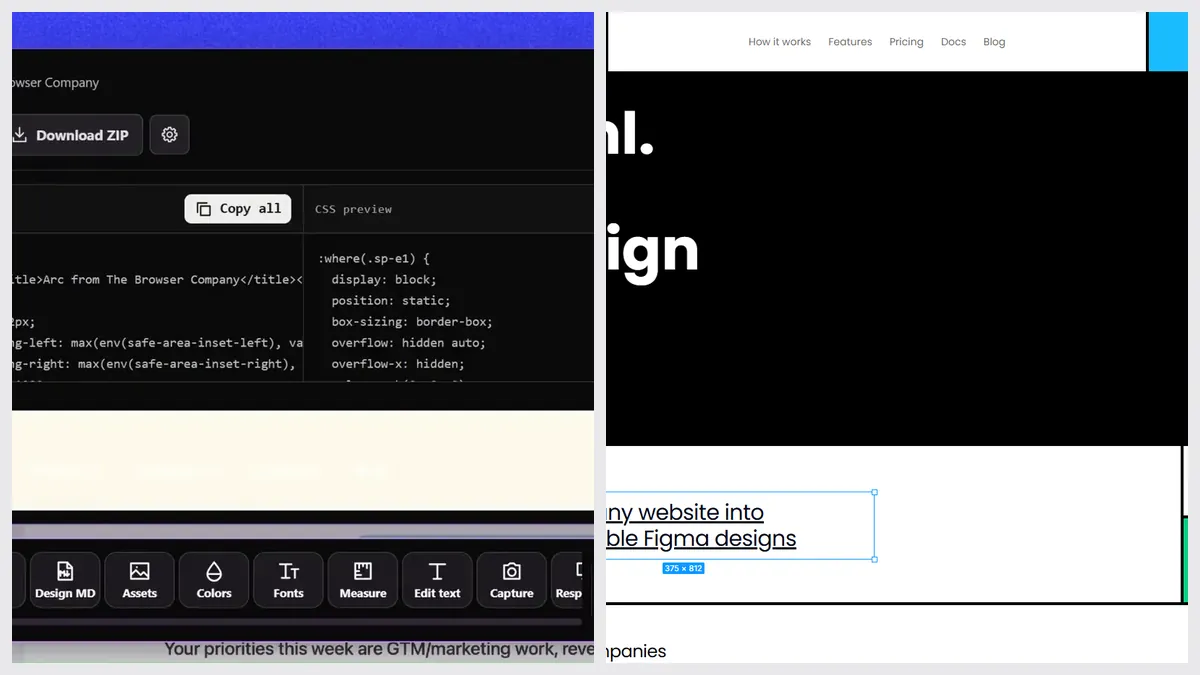Image resolution: width=1200 pixels, height=675 pixels.
Task: Click the 'owser Company' heading text
Action: click(x=56, y=83)
